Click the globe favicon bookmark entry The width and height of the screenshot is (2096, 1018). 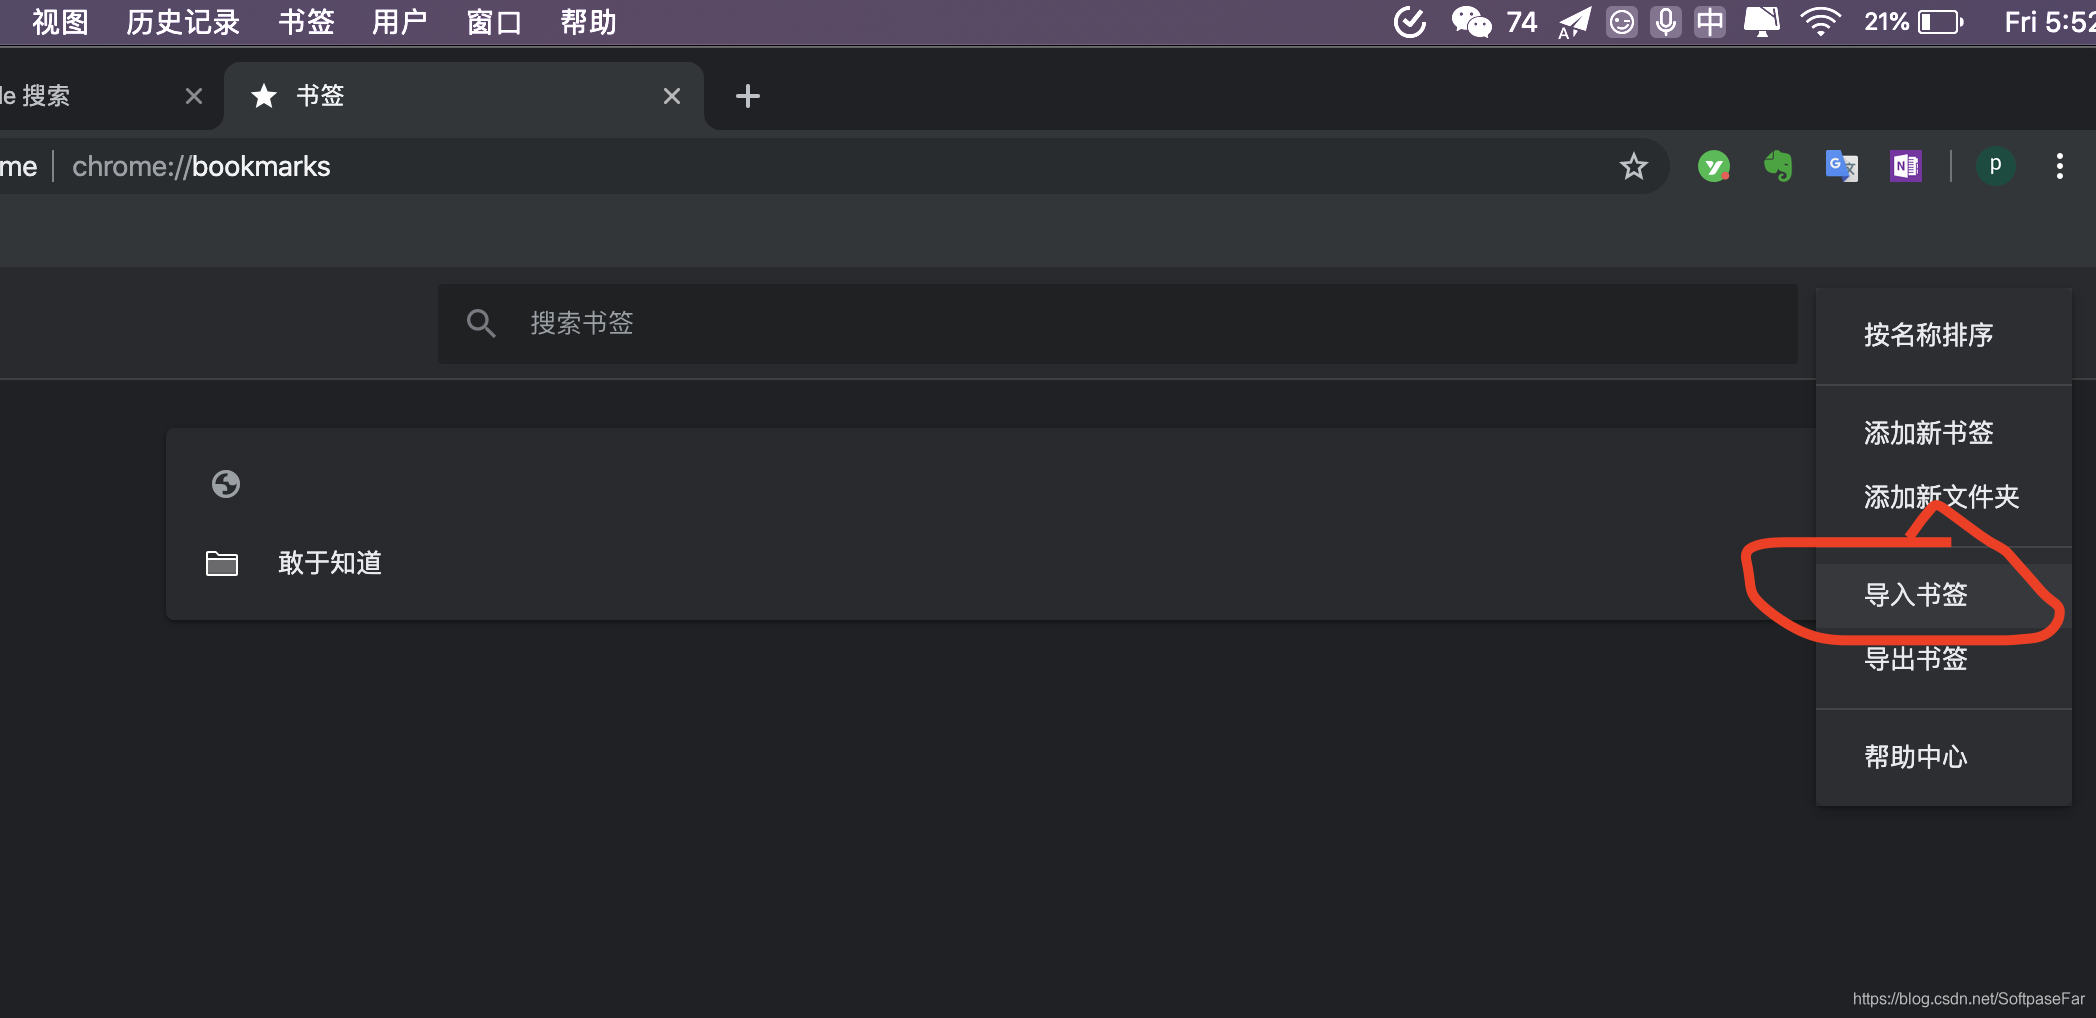point(226,485)
